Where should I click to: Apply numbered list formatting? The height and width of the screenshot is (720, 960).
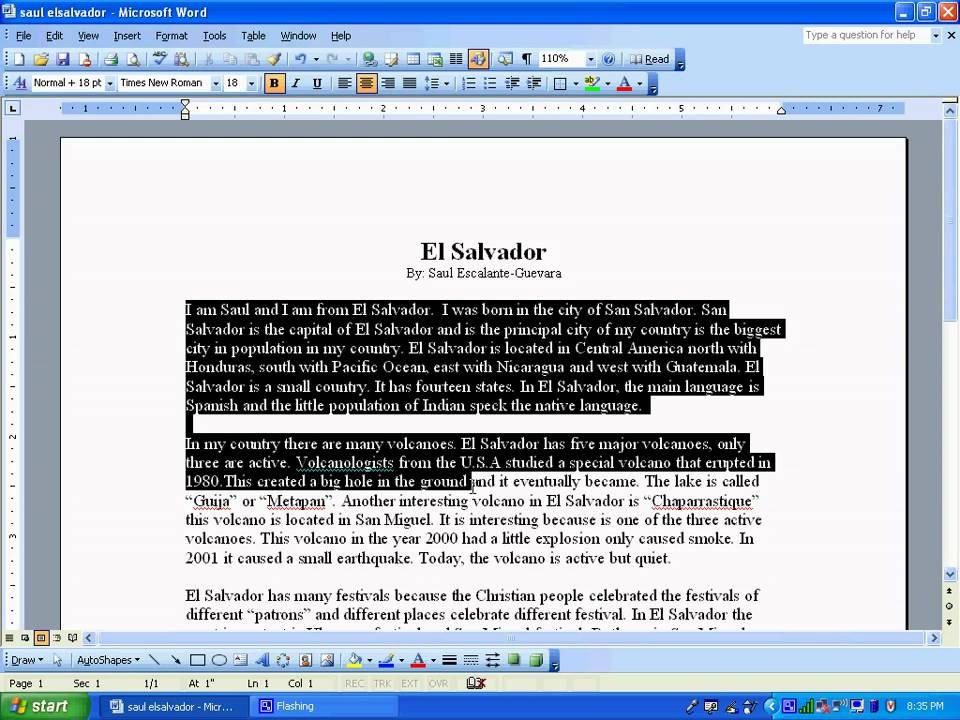469,83
